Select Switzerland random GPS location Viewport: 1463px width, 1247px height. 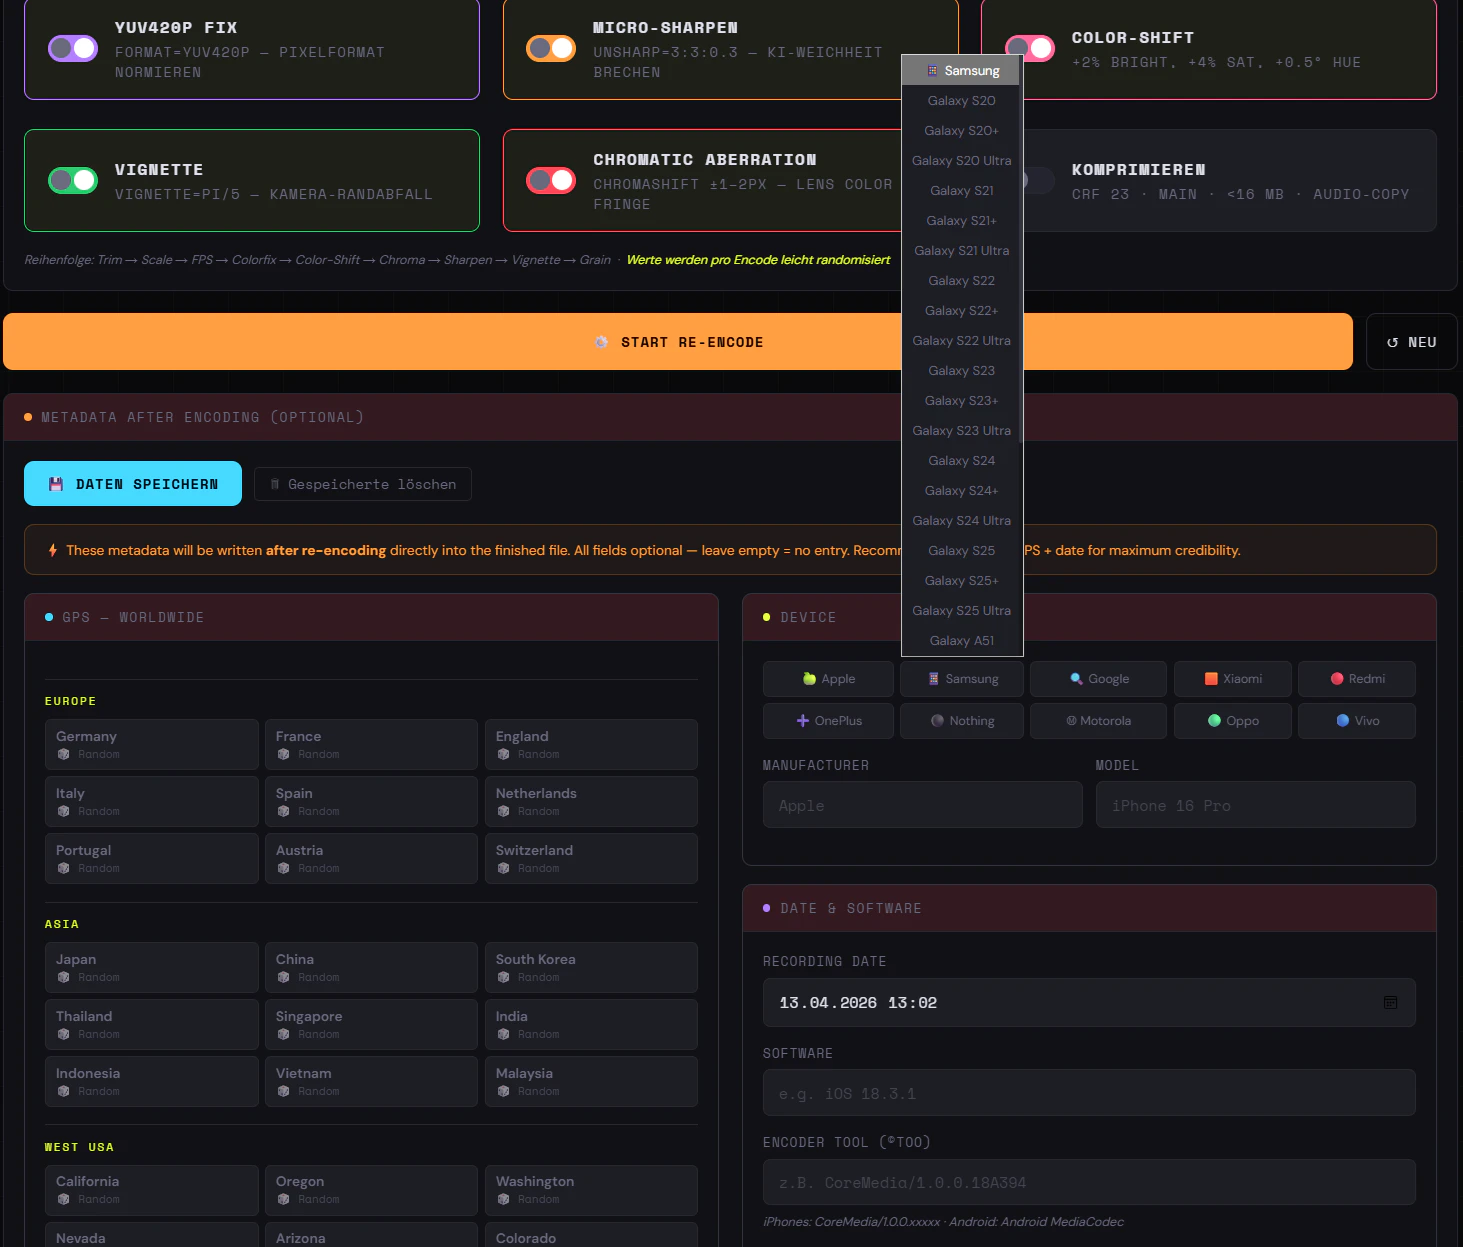(x=591, y=859)
